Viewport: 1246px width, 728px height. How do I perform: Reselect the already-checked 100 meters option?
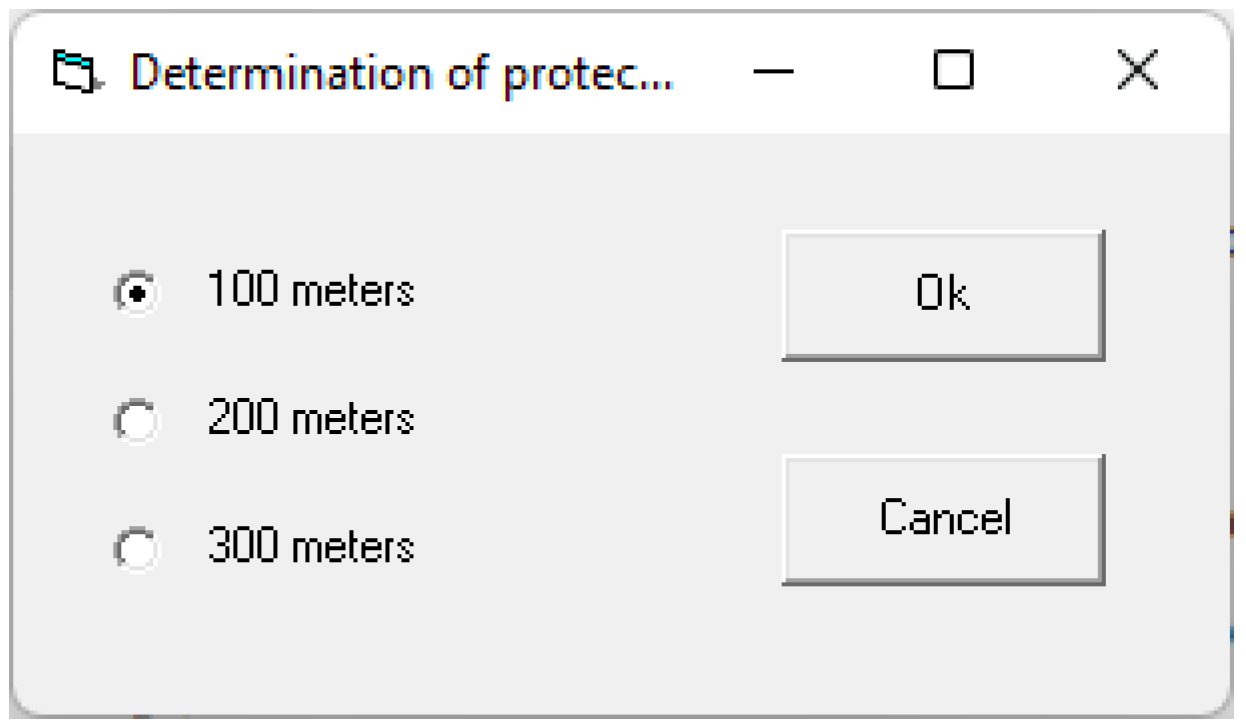(135, 293)
